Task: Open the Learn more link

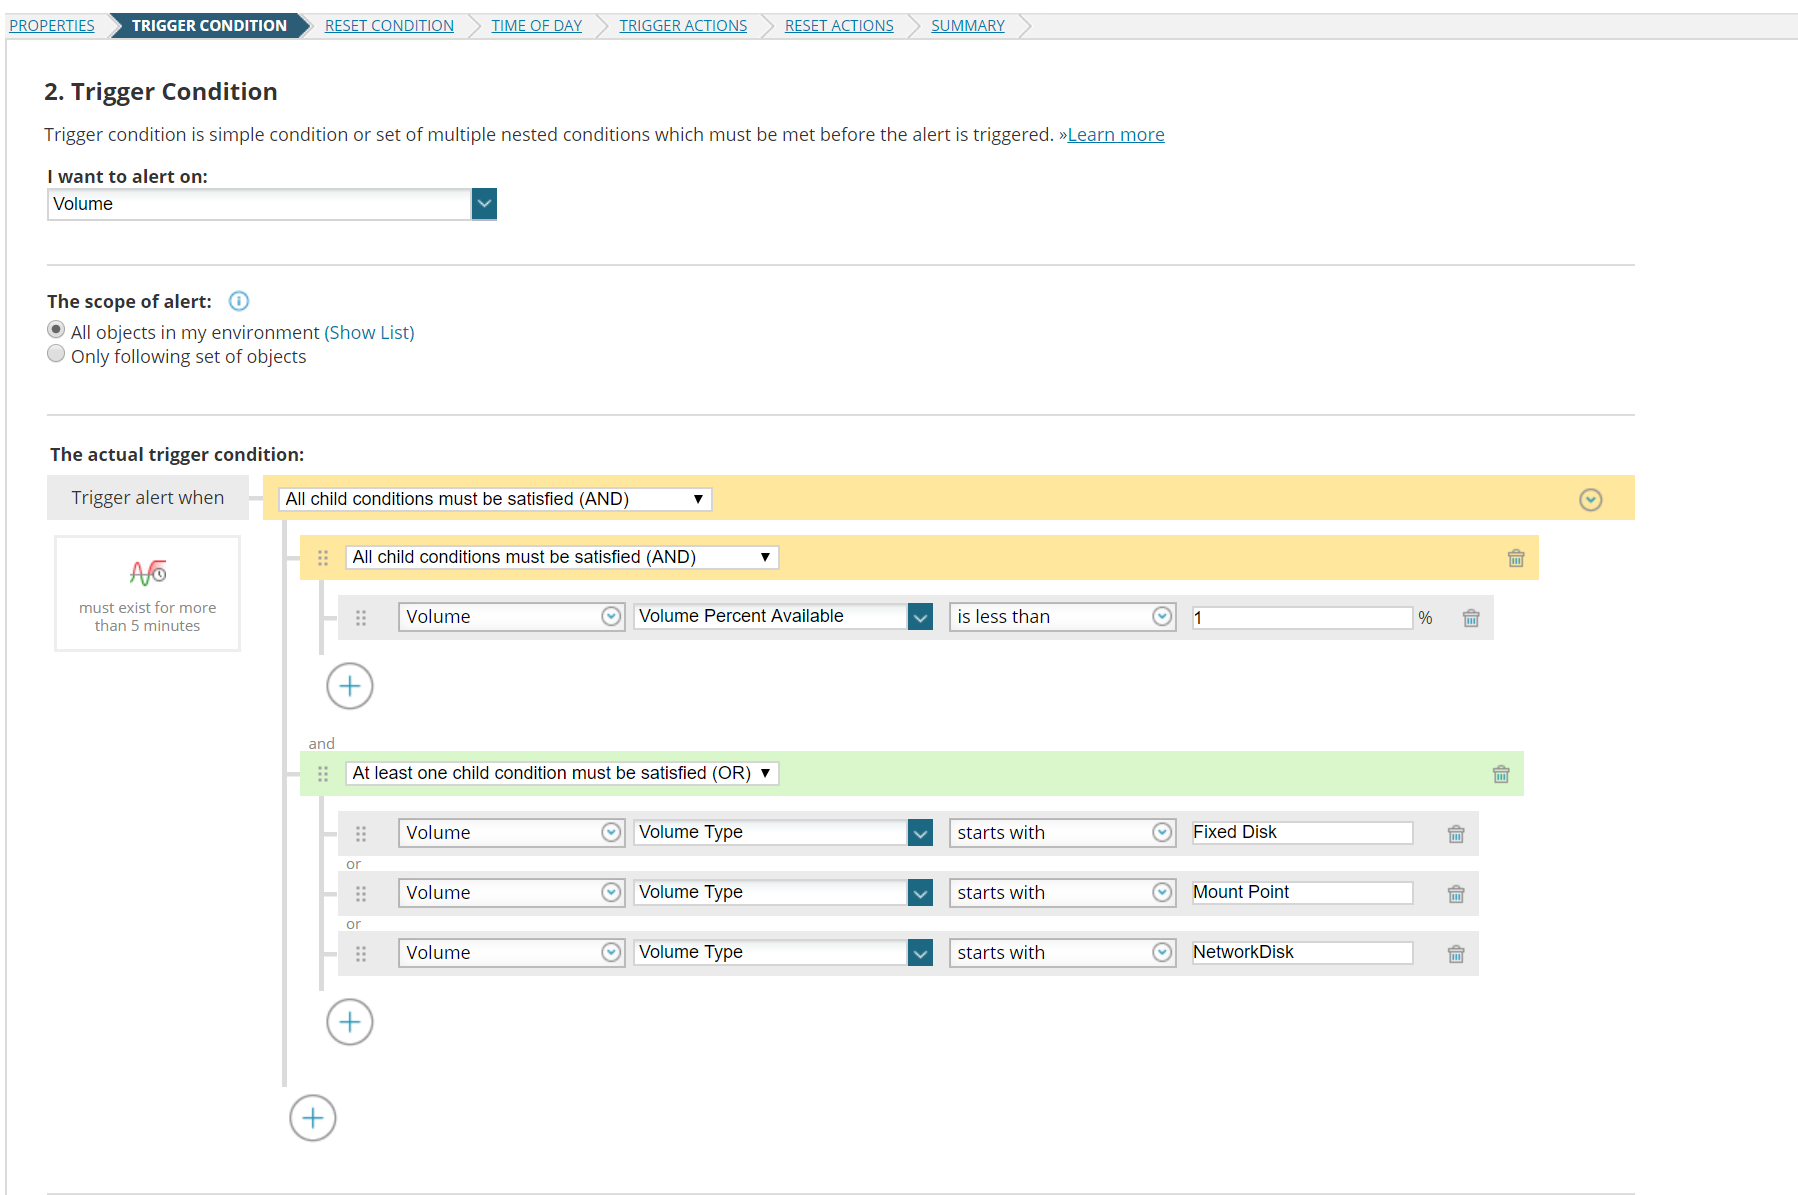Action: [x=1116, y=135]
